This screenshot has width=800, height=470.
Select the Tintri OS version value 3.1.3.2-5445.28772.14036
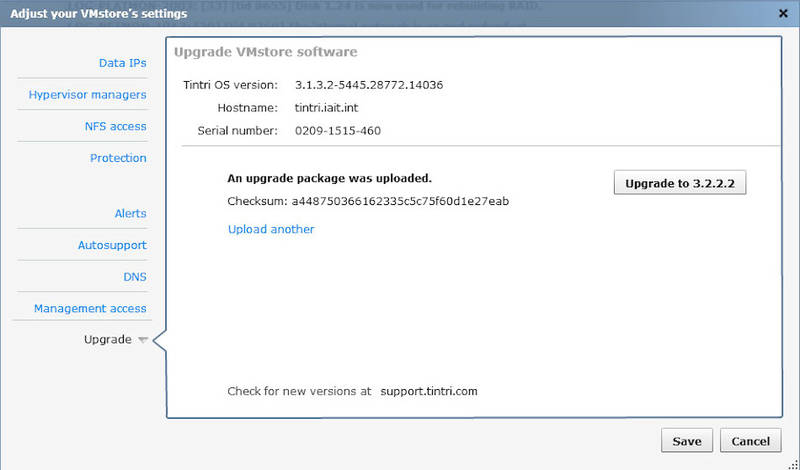tap(369, 85)
